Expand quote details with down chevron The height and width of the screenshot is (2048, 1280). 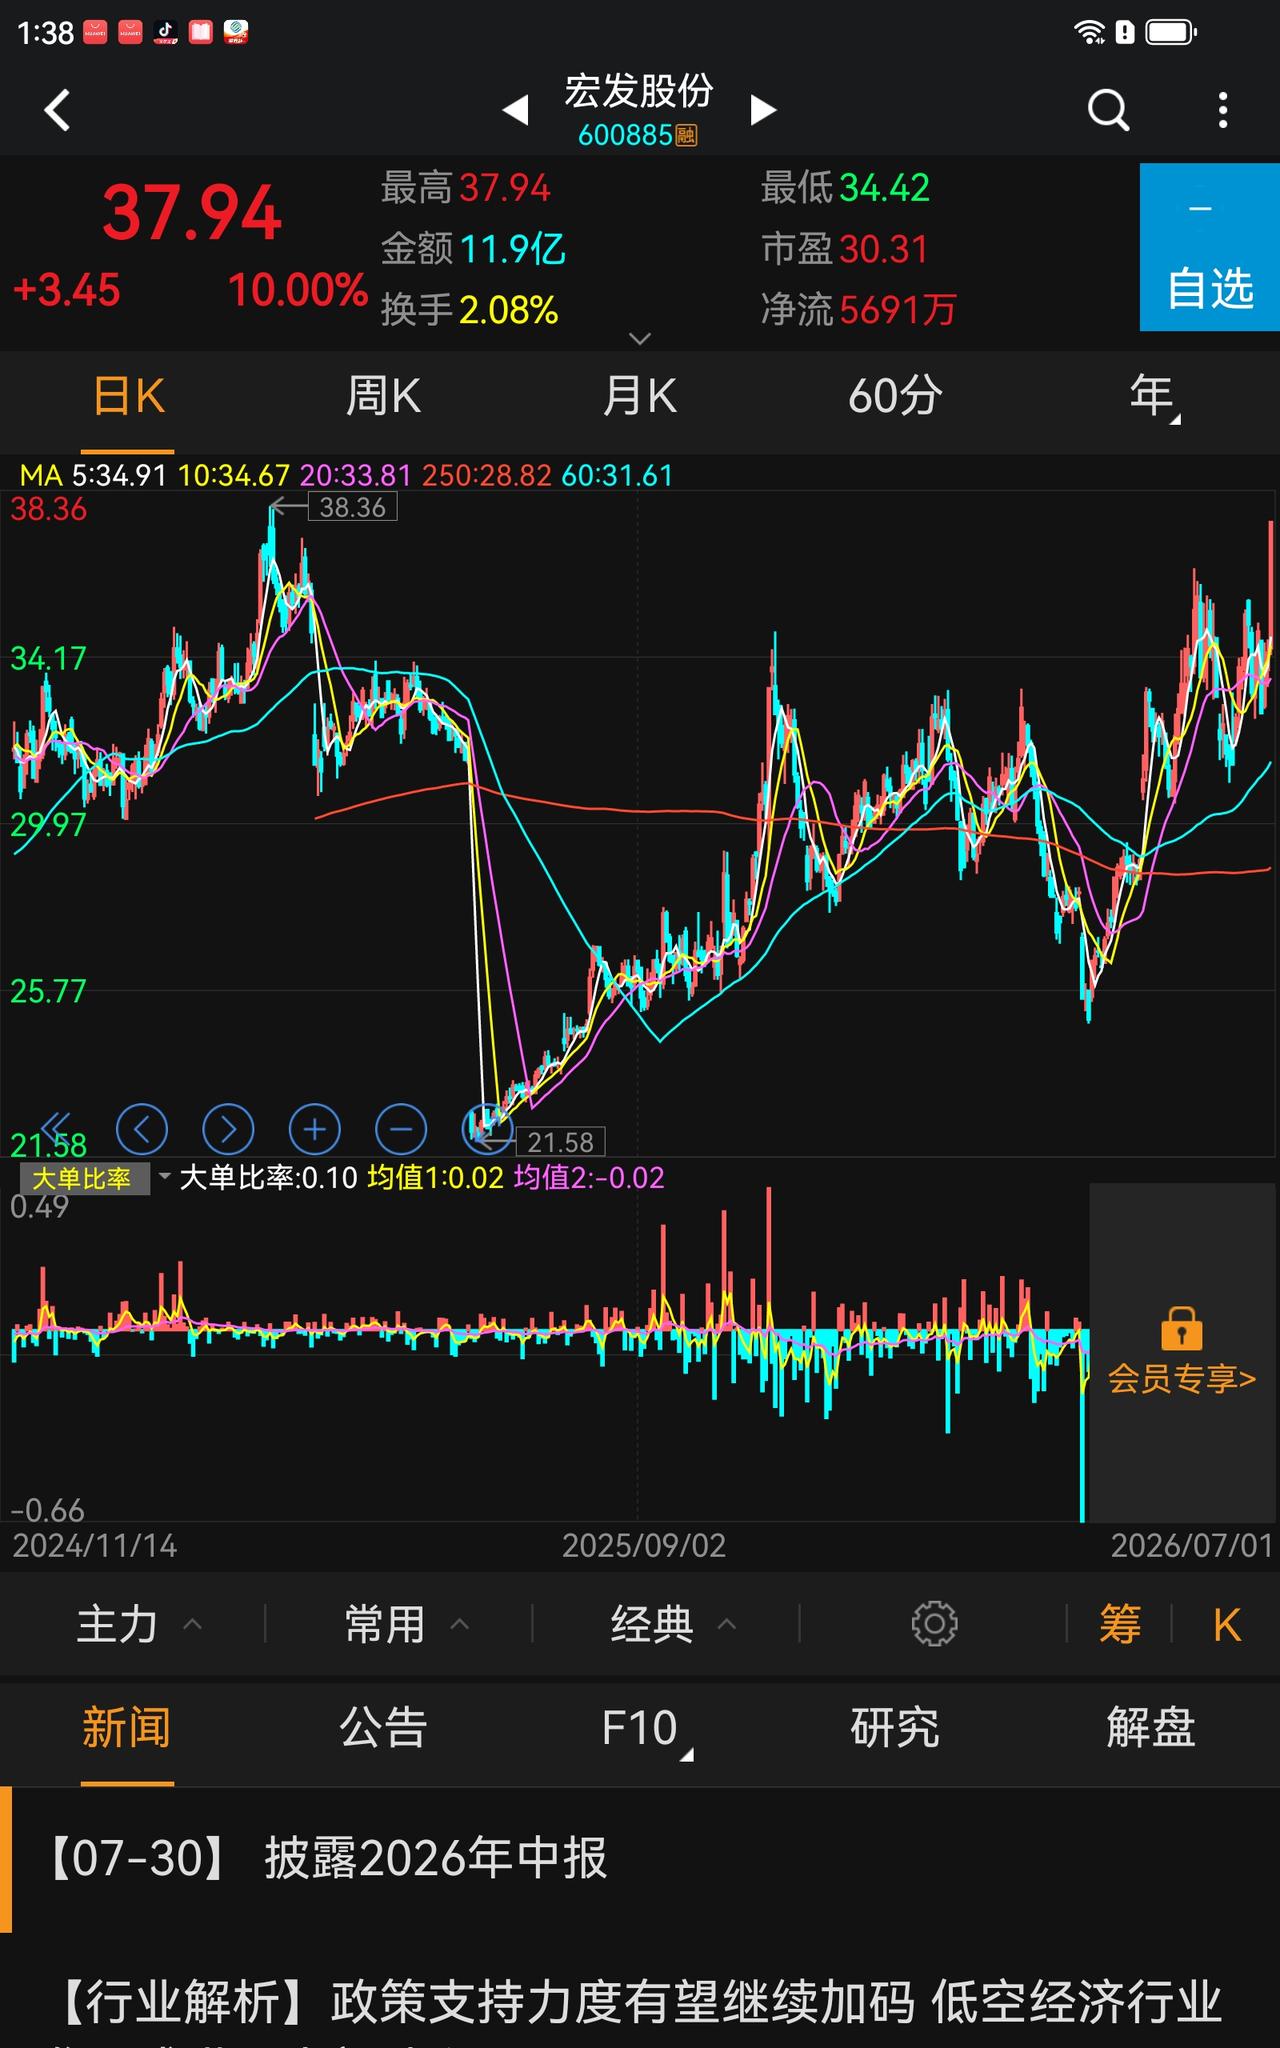640,339
